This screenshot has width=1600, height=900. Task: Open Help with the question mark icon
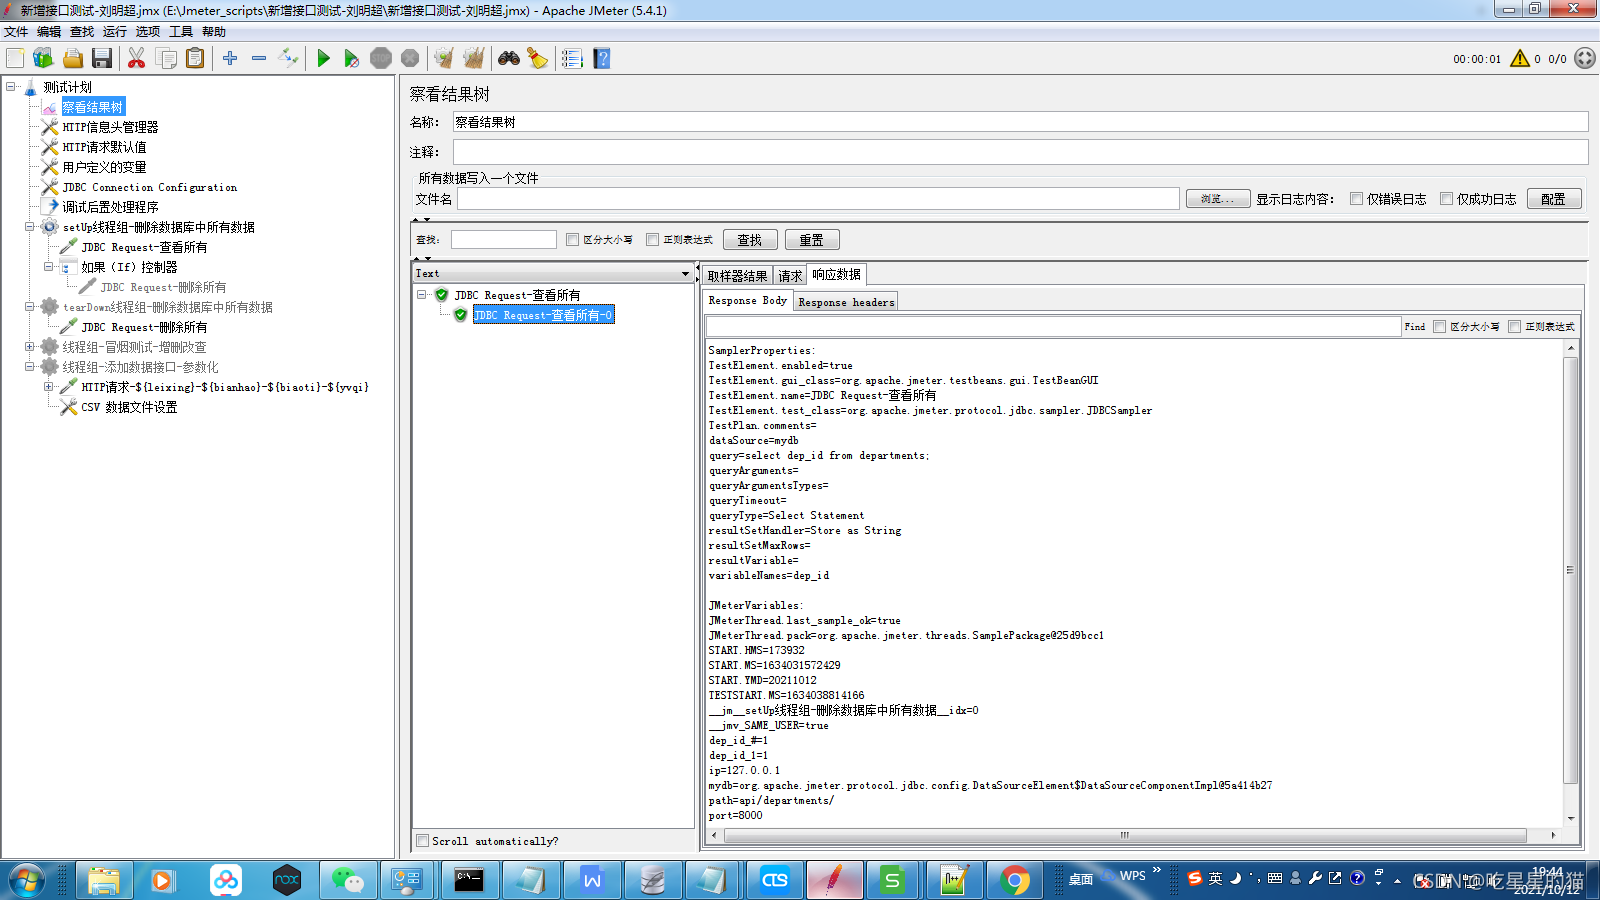point(601,58)
